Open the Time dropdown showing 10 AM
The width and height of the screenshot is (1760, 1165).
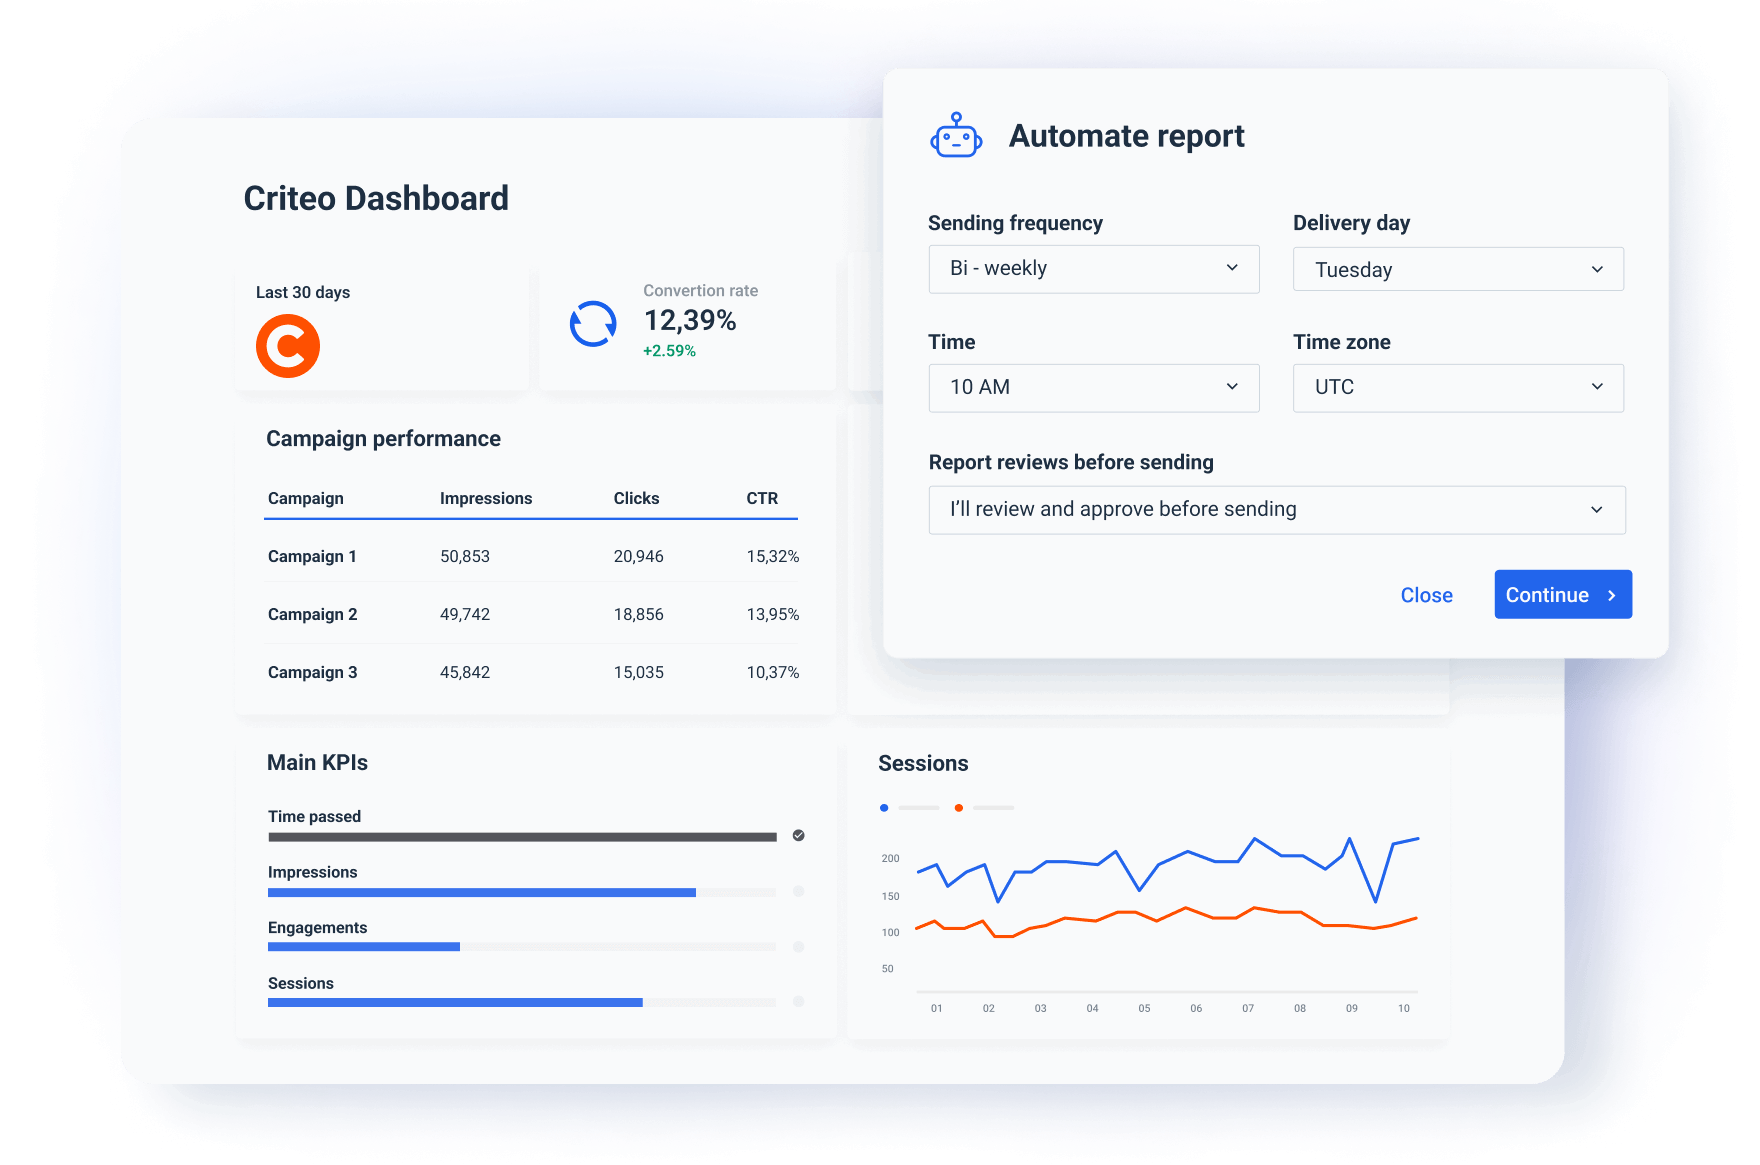pyautogui.click(x=1093, y=388)
